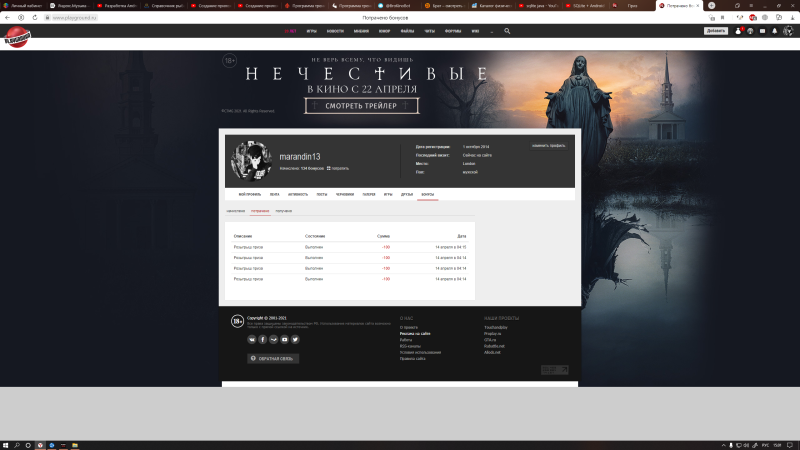Open the ВИКИ item in top navigation
This screenshot has height=450, width=800.
[x=475, y=31]
